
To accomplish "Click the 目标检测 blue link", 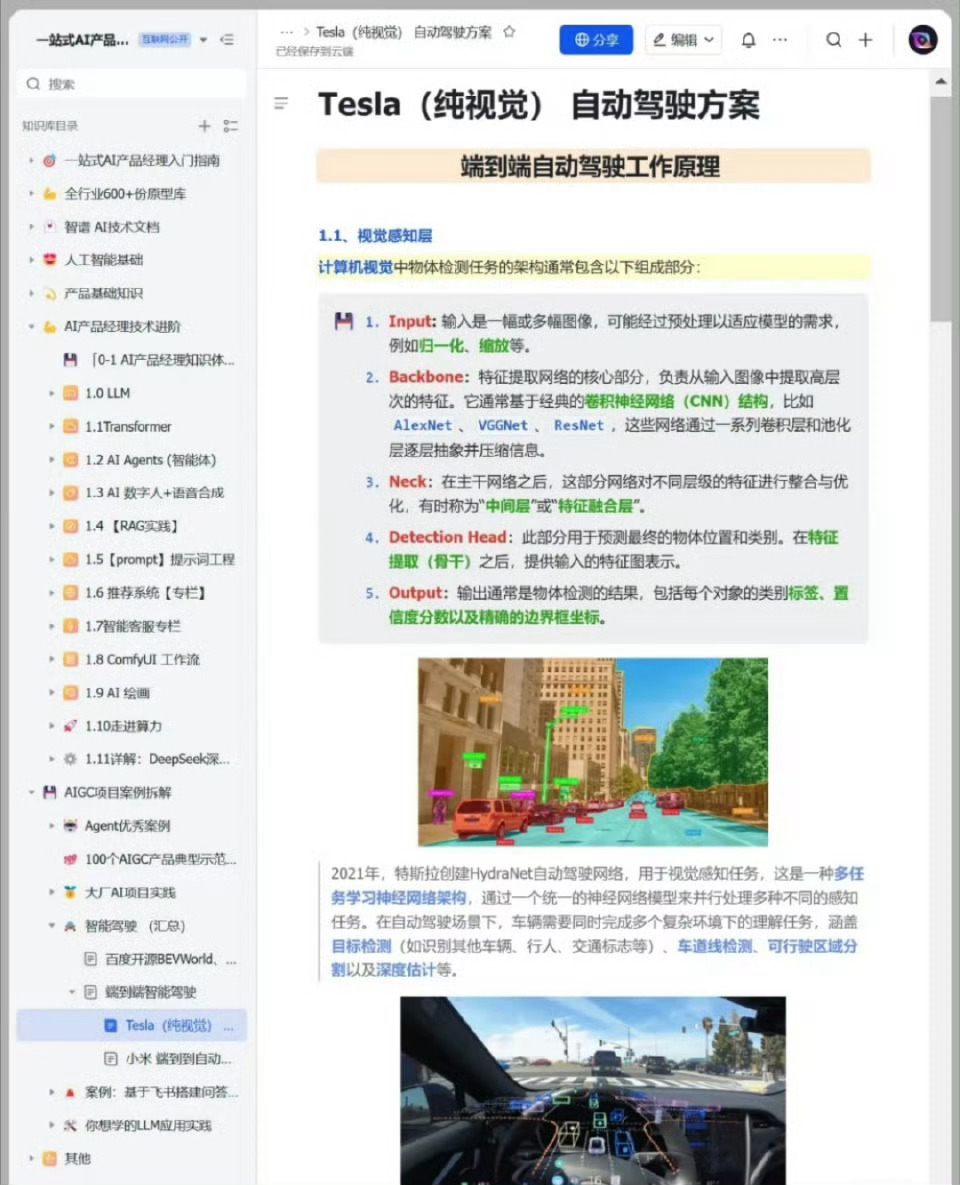I will point(361,946).
